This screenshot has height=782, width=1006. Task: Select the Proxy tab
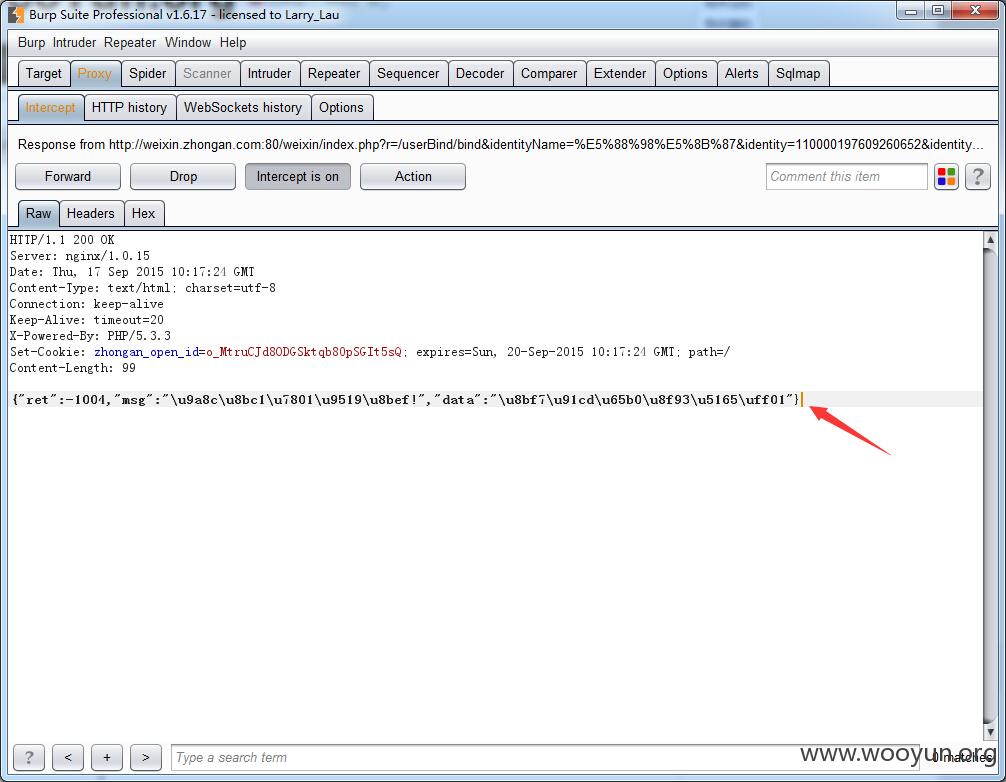point(95,73)
